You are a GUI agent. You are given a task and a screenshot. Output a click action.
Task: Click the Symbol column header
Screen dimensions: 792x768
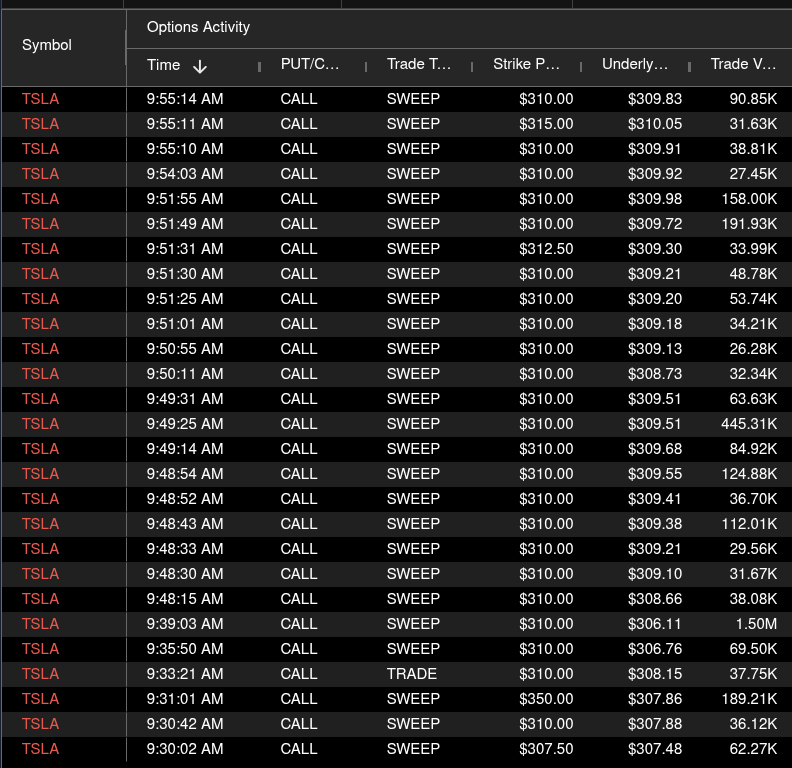pos(47,45)
